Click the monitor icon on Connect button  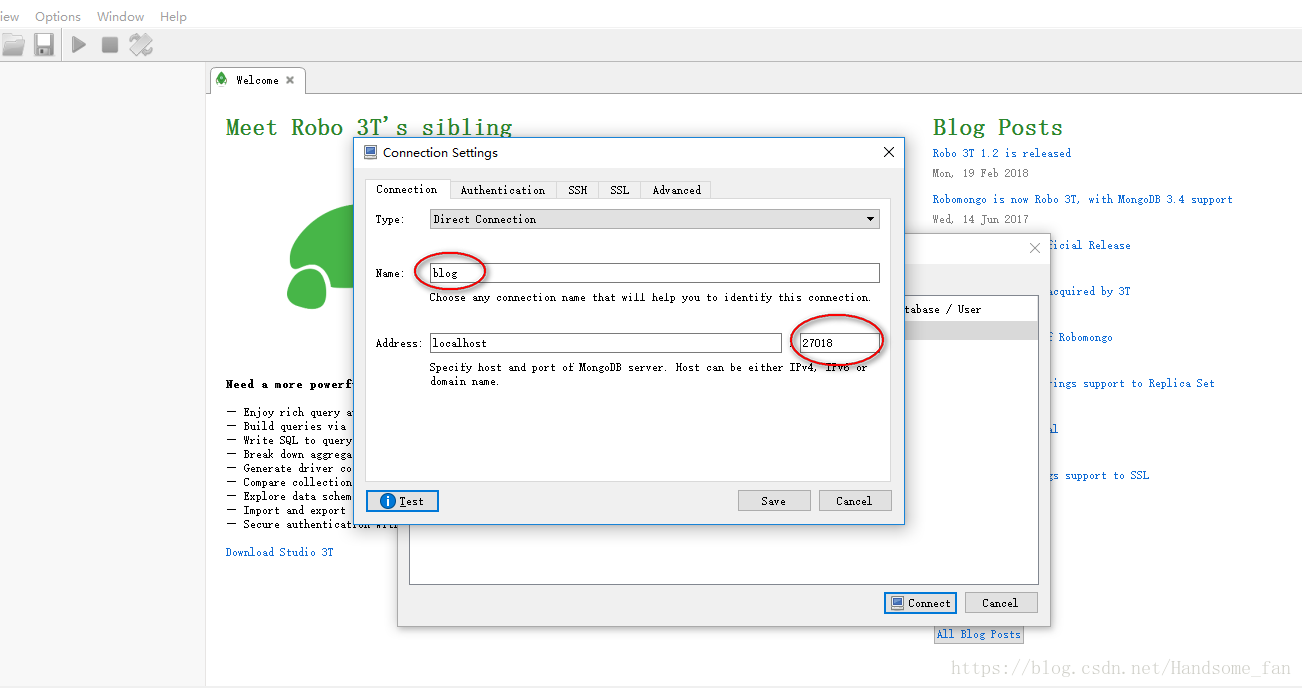[x=897, y=603]
